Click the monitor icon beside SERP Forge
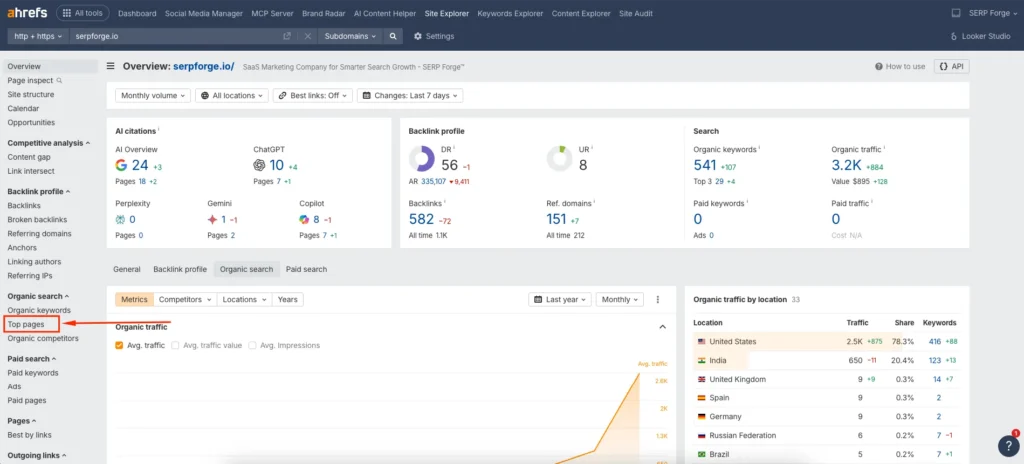The image size is (1024, 464). [954, 14]
